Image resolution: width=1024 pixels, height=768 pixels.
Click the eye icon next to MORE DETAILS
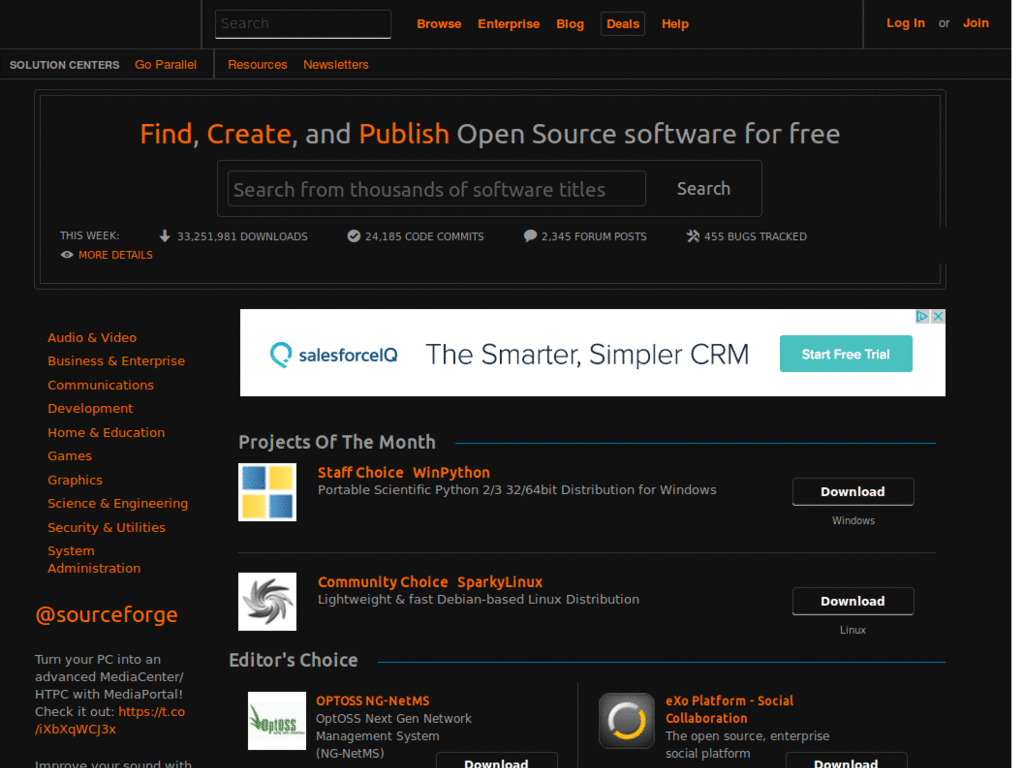[x=66, y=255]
